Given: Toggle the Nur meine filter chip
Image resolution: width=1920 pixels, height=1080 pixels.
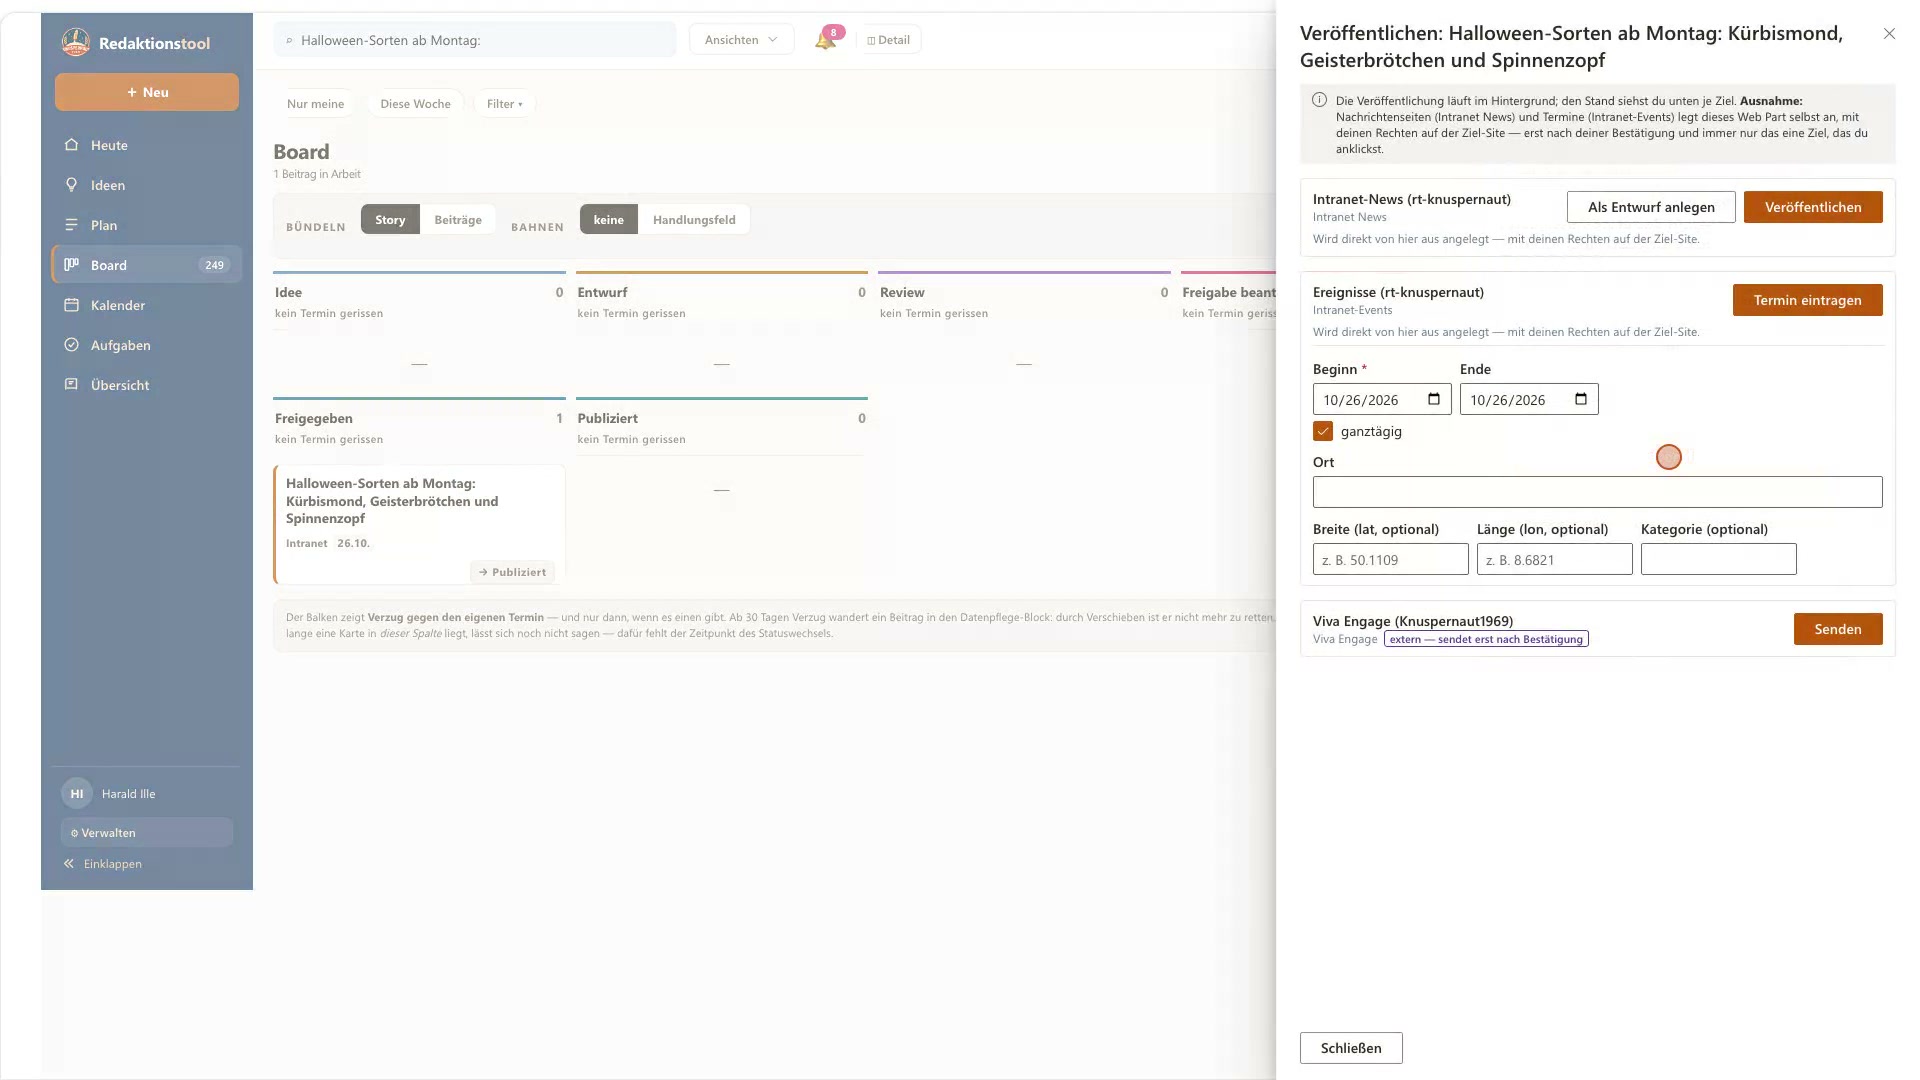Looking at the screenshot, I should click(x=315, y=104).
